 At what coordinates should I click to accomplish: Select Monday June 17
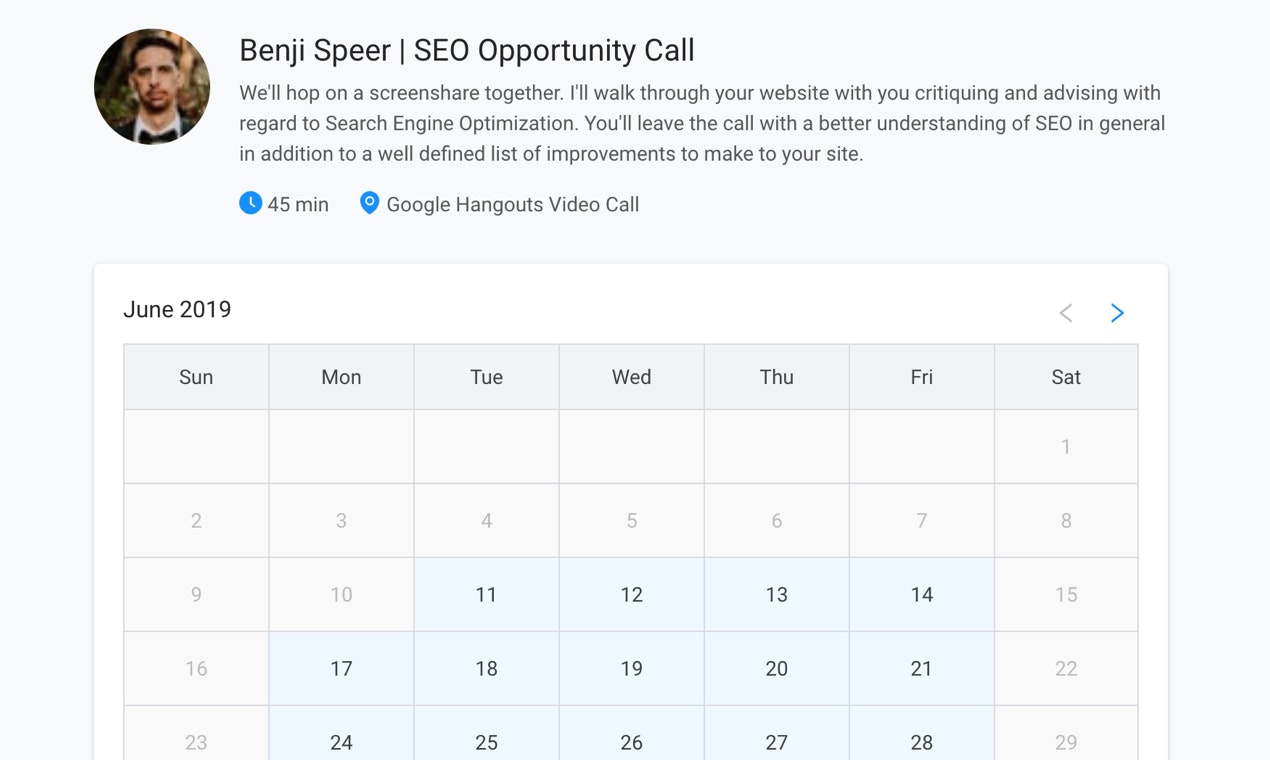(x=341, y=668)
